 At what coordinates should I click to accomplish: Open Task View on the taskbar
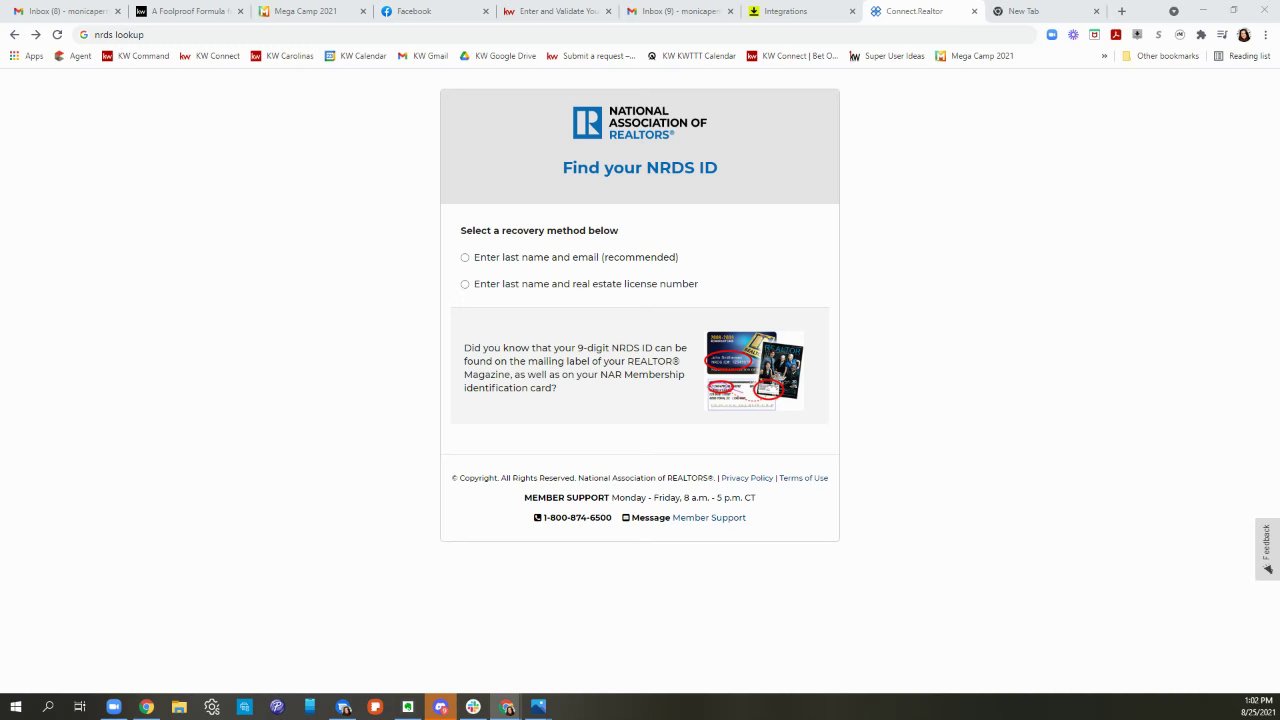pos(80,707)
